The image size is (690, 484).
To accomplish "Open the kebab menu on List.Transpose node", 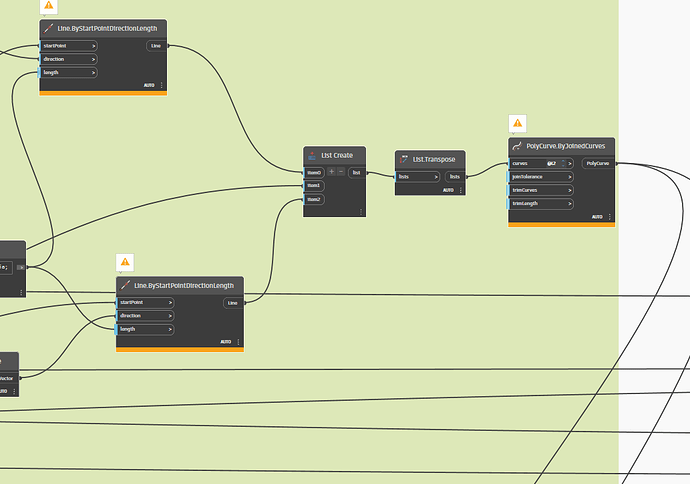I will pos(461,190).
